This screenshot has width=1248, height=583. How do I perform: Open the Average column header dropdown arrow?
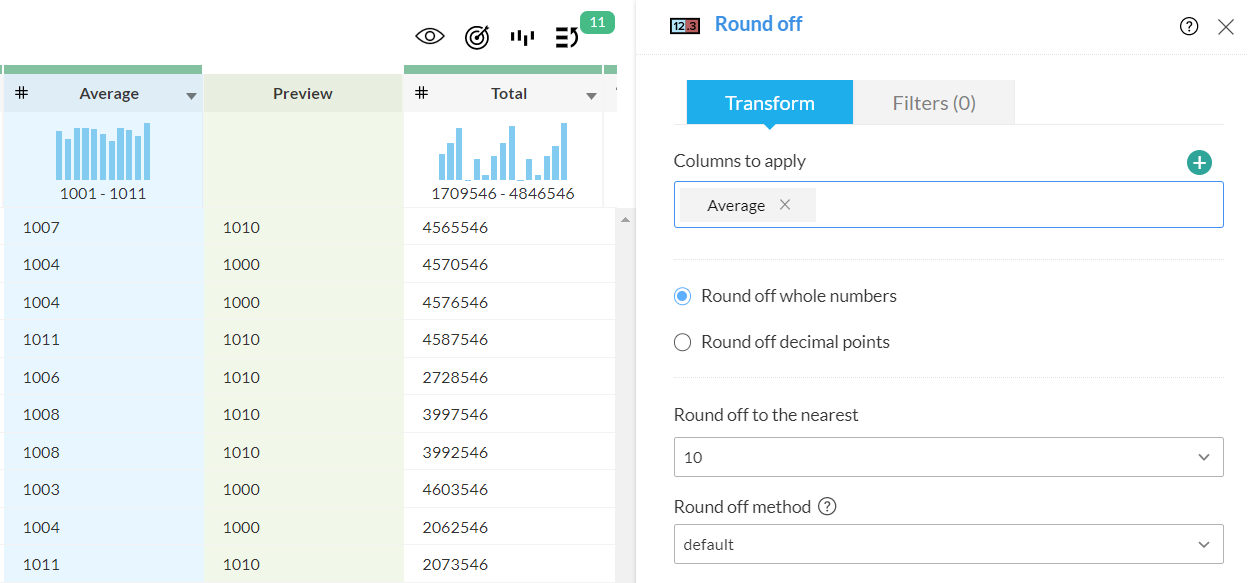[191, 96]
